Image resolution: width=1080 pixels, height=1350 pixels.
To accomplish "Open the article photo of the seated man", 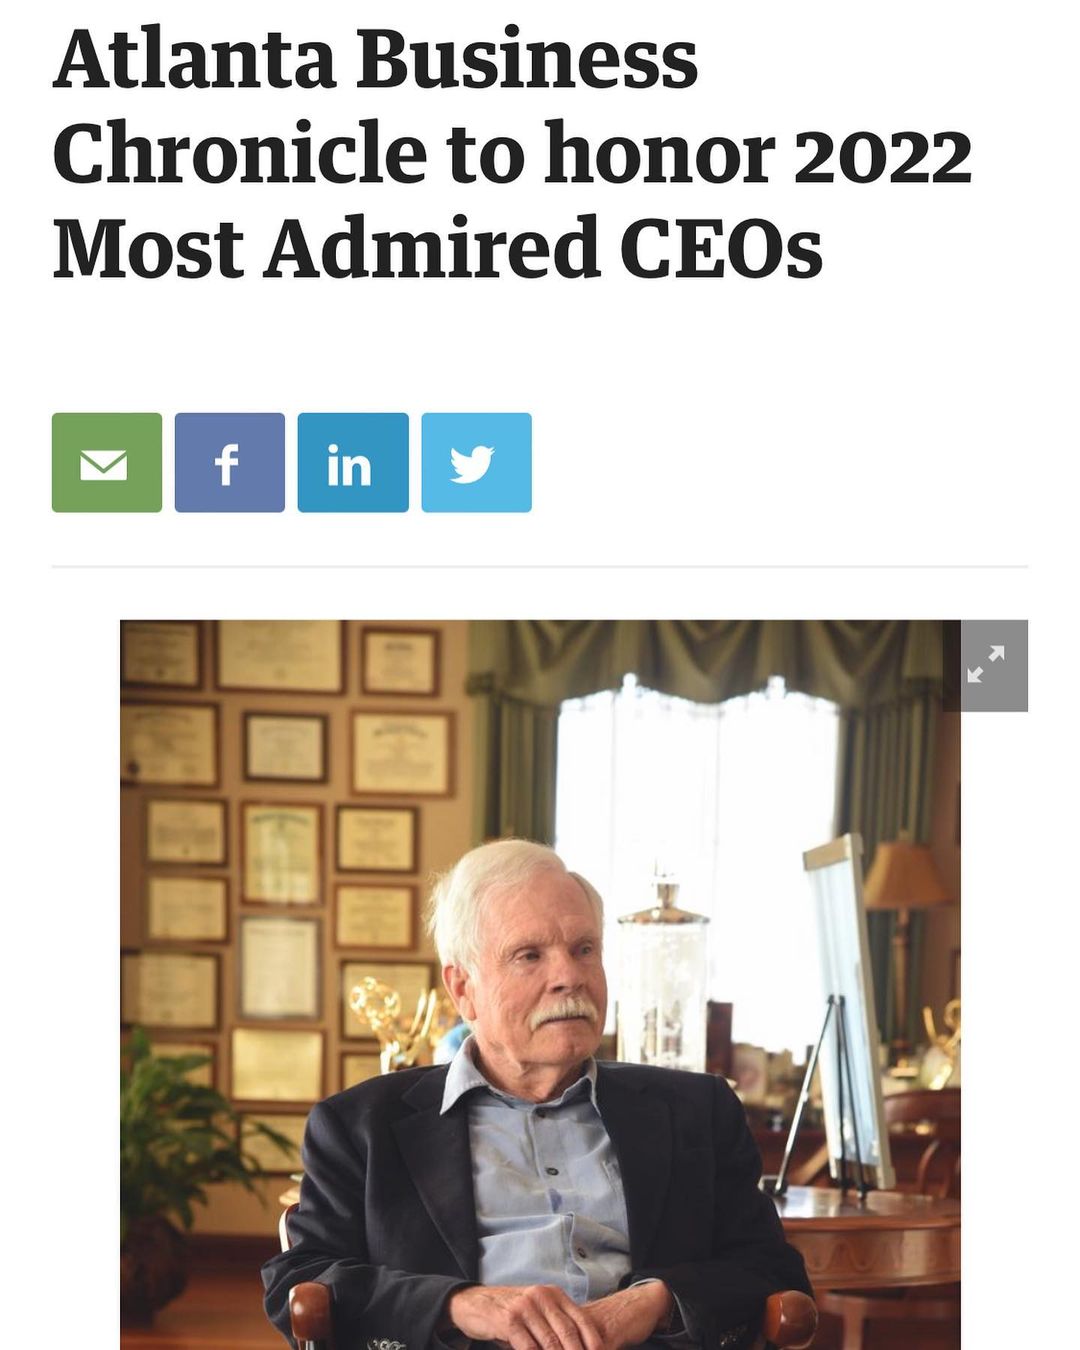I will [540, 985].
